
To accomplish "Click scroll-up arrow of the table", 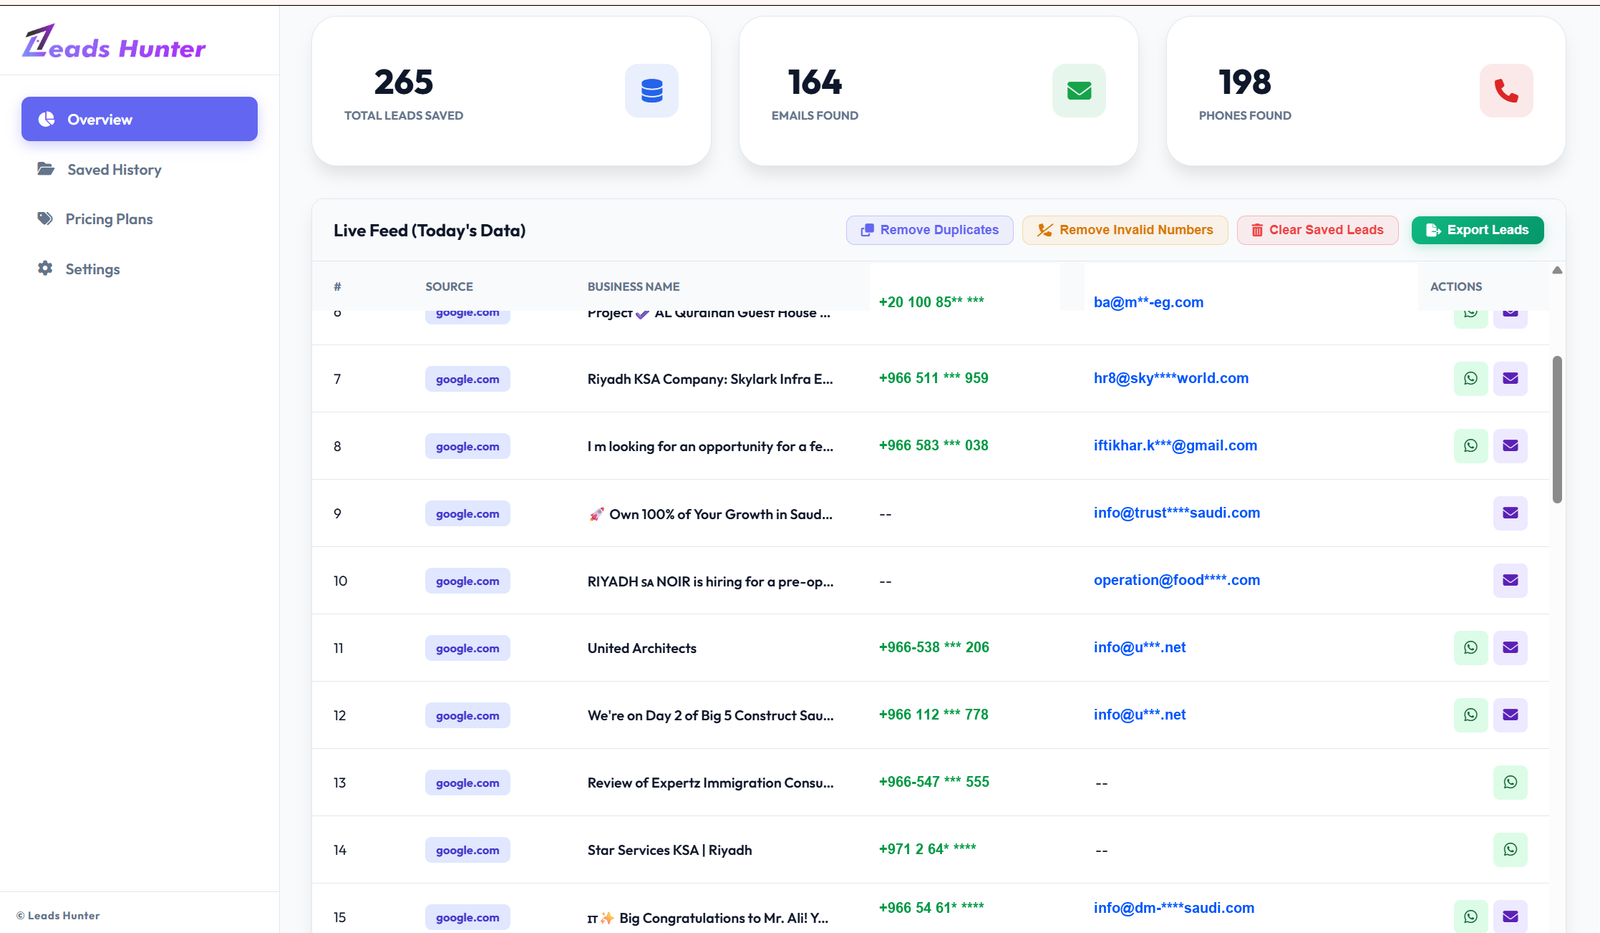I will pos(1557,270).
